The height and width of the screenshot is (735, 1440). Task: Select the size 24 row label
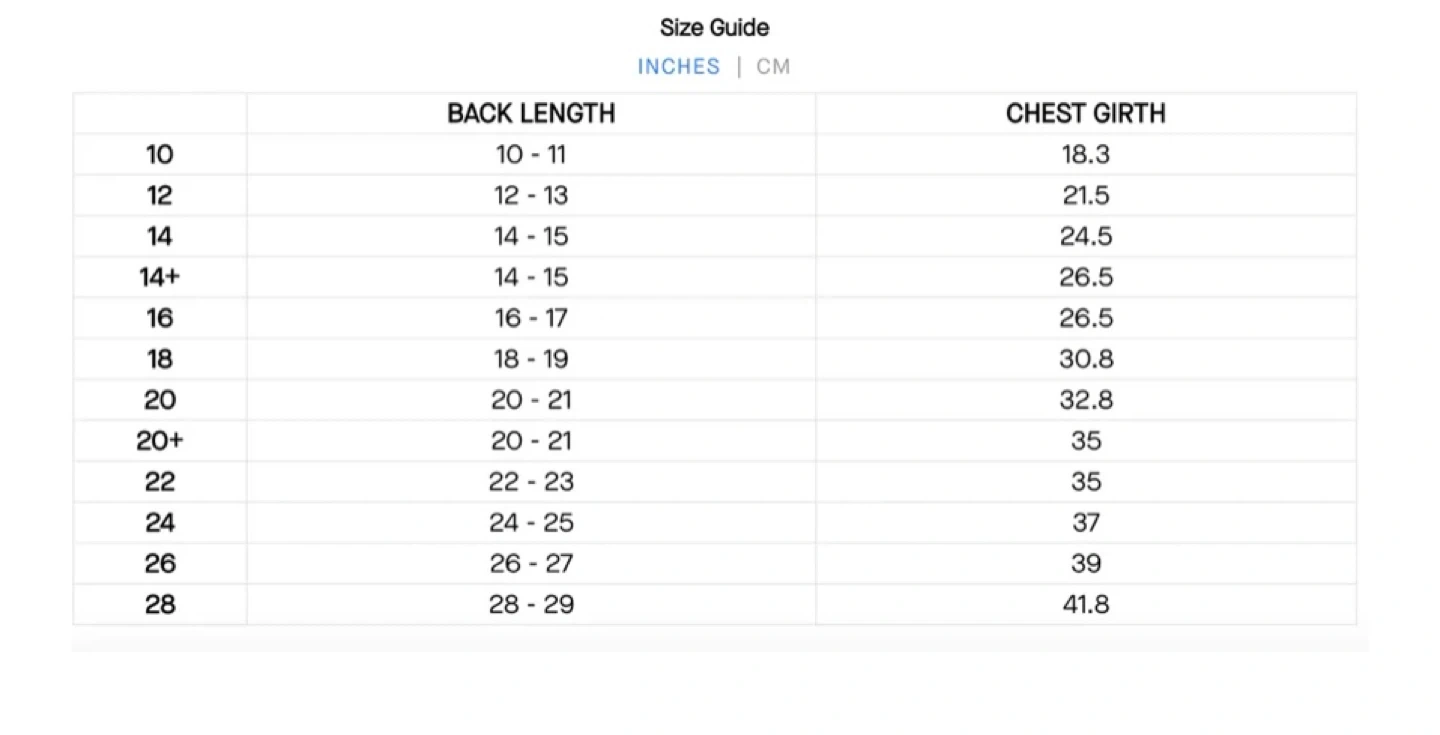[x=160, y=523]
